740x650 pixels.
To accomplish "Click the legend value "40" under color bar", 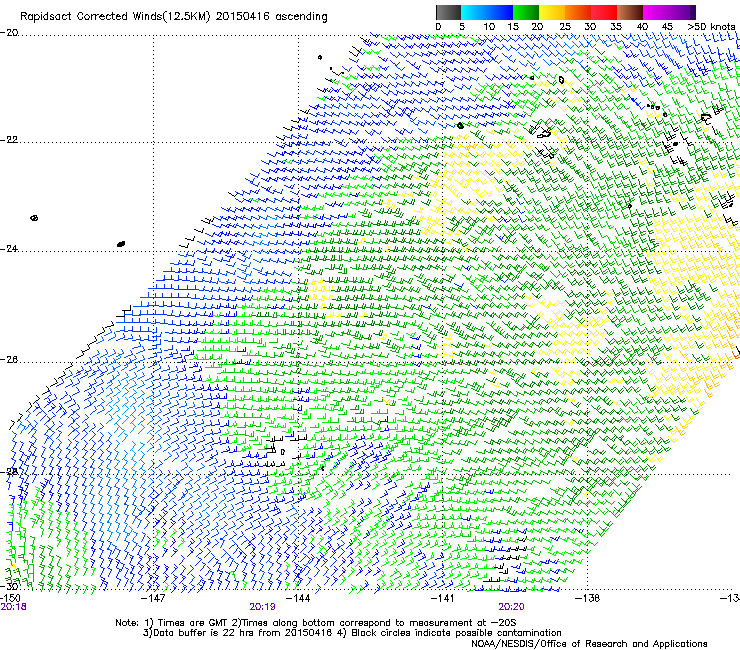I will [642, 27].
